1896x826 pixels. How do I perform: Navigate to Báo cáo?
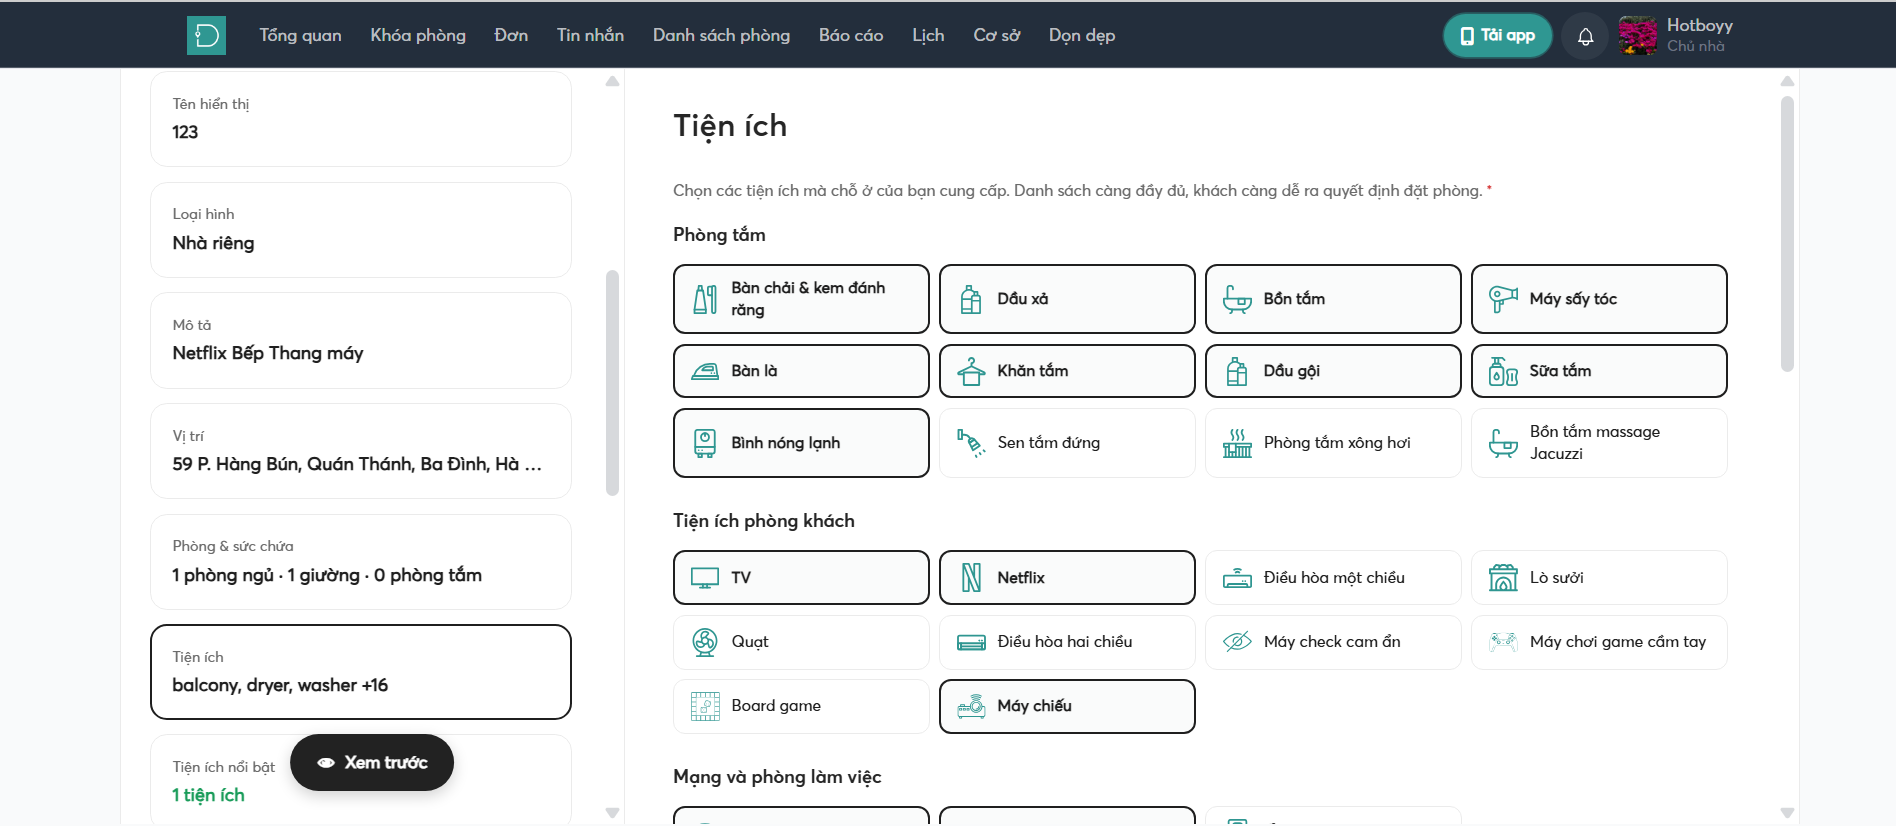851,35
